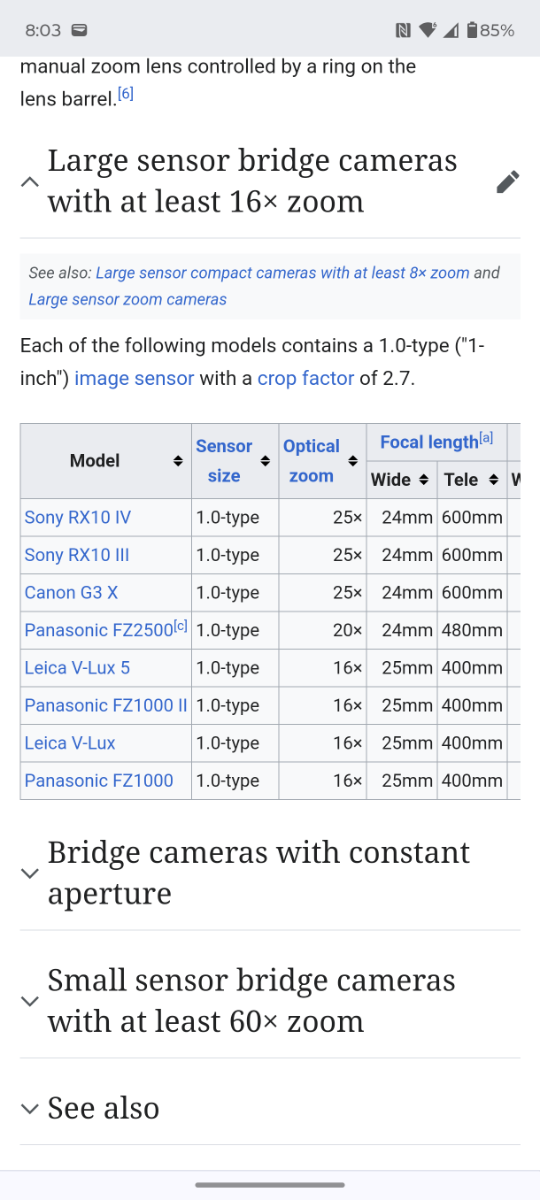Sort by Optical zoom arrows
Viewport: 540px width, 1200px height.
[352, 461]
